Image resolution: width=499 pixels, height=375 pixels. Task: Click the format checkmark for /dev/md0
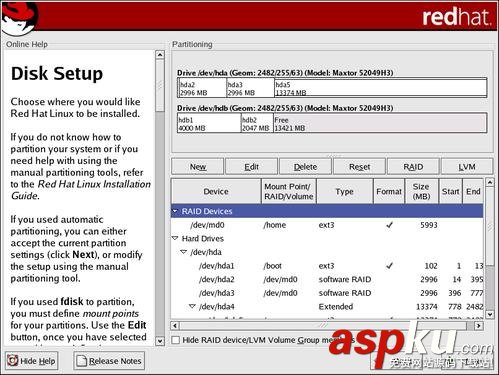tap(389, 225)
